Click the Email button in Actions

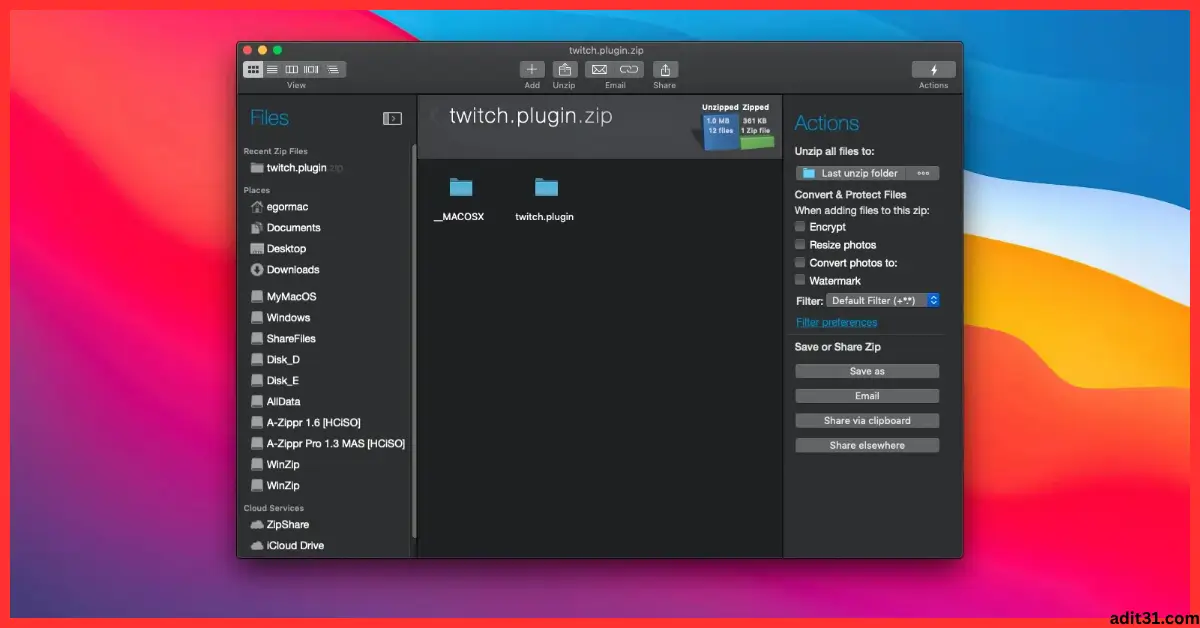867,396
